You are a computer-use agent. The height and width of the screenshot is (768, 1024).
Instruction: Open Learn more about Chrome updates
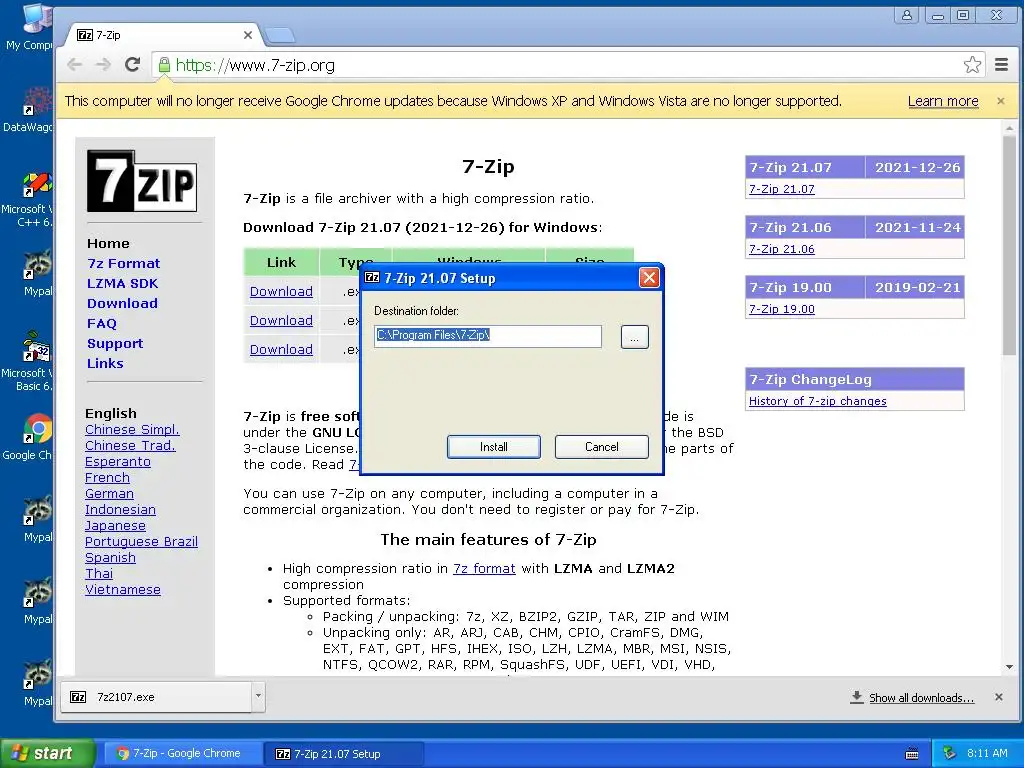[x=943, y=101]
